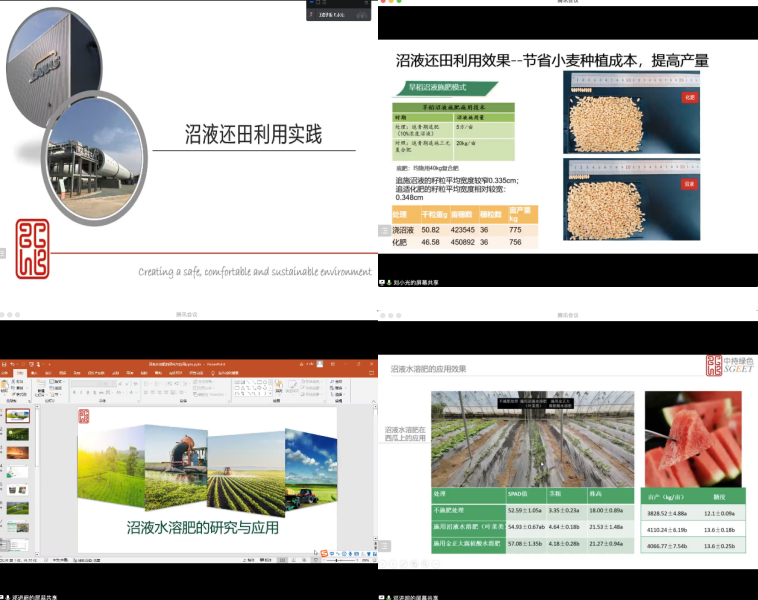Select slide 2 thumbnail in slide panel

coord(18,434)
